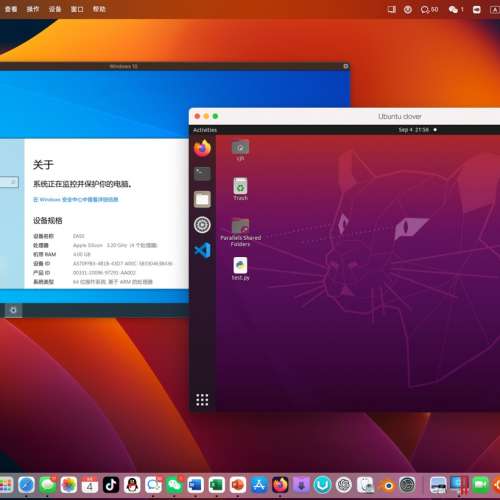
Task: Select the 设备规格 section heading
Action: pos(48,220)
